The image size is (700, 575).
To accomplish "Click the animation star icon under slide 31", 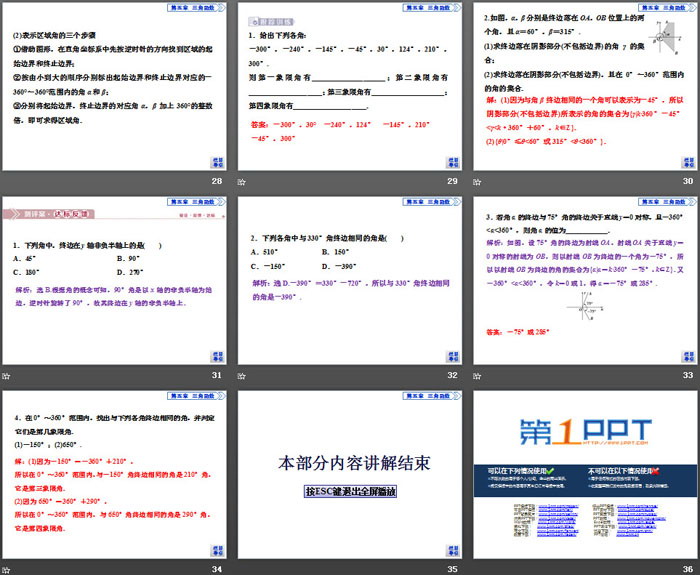I will coord(6,376).
